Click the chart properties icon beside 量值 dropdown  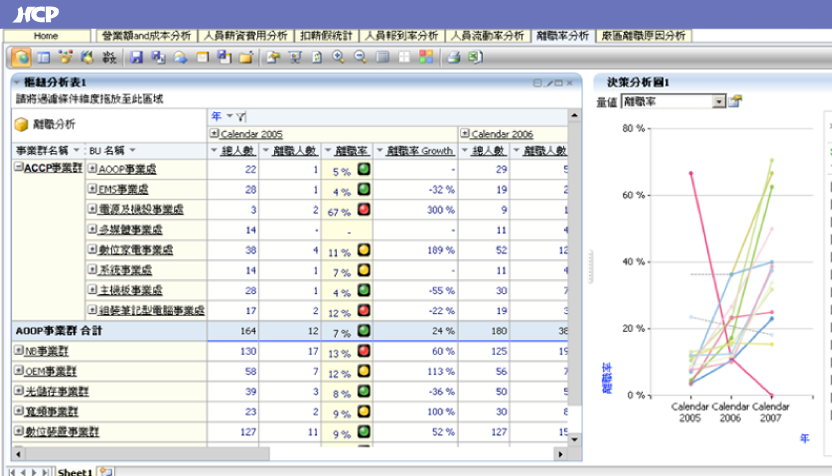click(736, 101)
